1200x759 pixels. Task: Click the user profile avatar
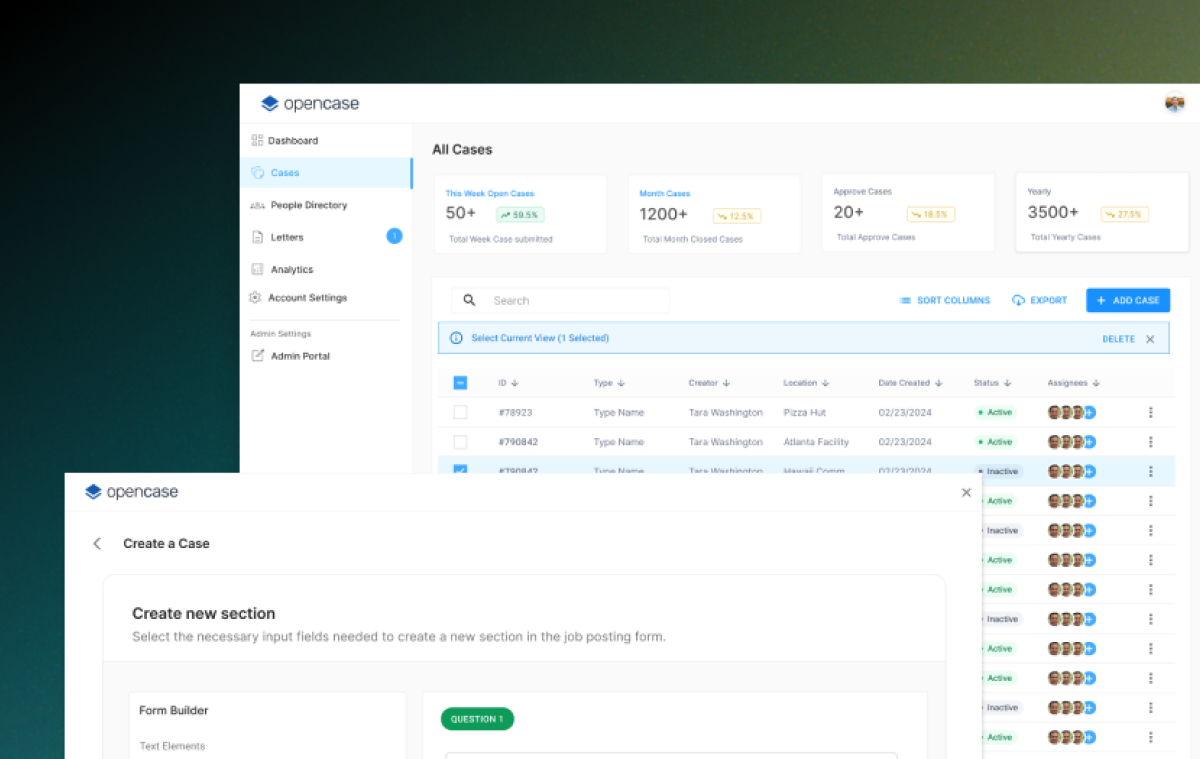click(x=1175, y=103)
